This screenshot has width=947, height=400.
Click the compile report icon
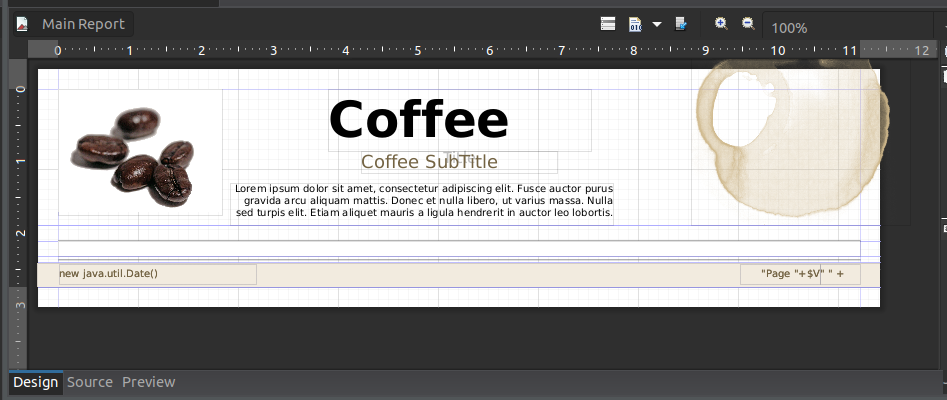tap(635, 24)
